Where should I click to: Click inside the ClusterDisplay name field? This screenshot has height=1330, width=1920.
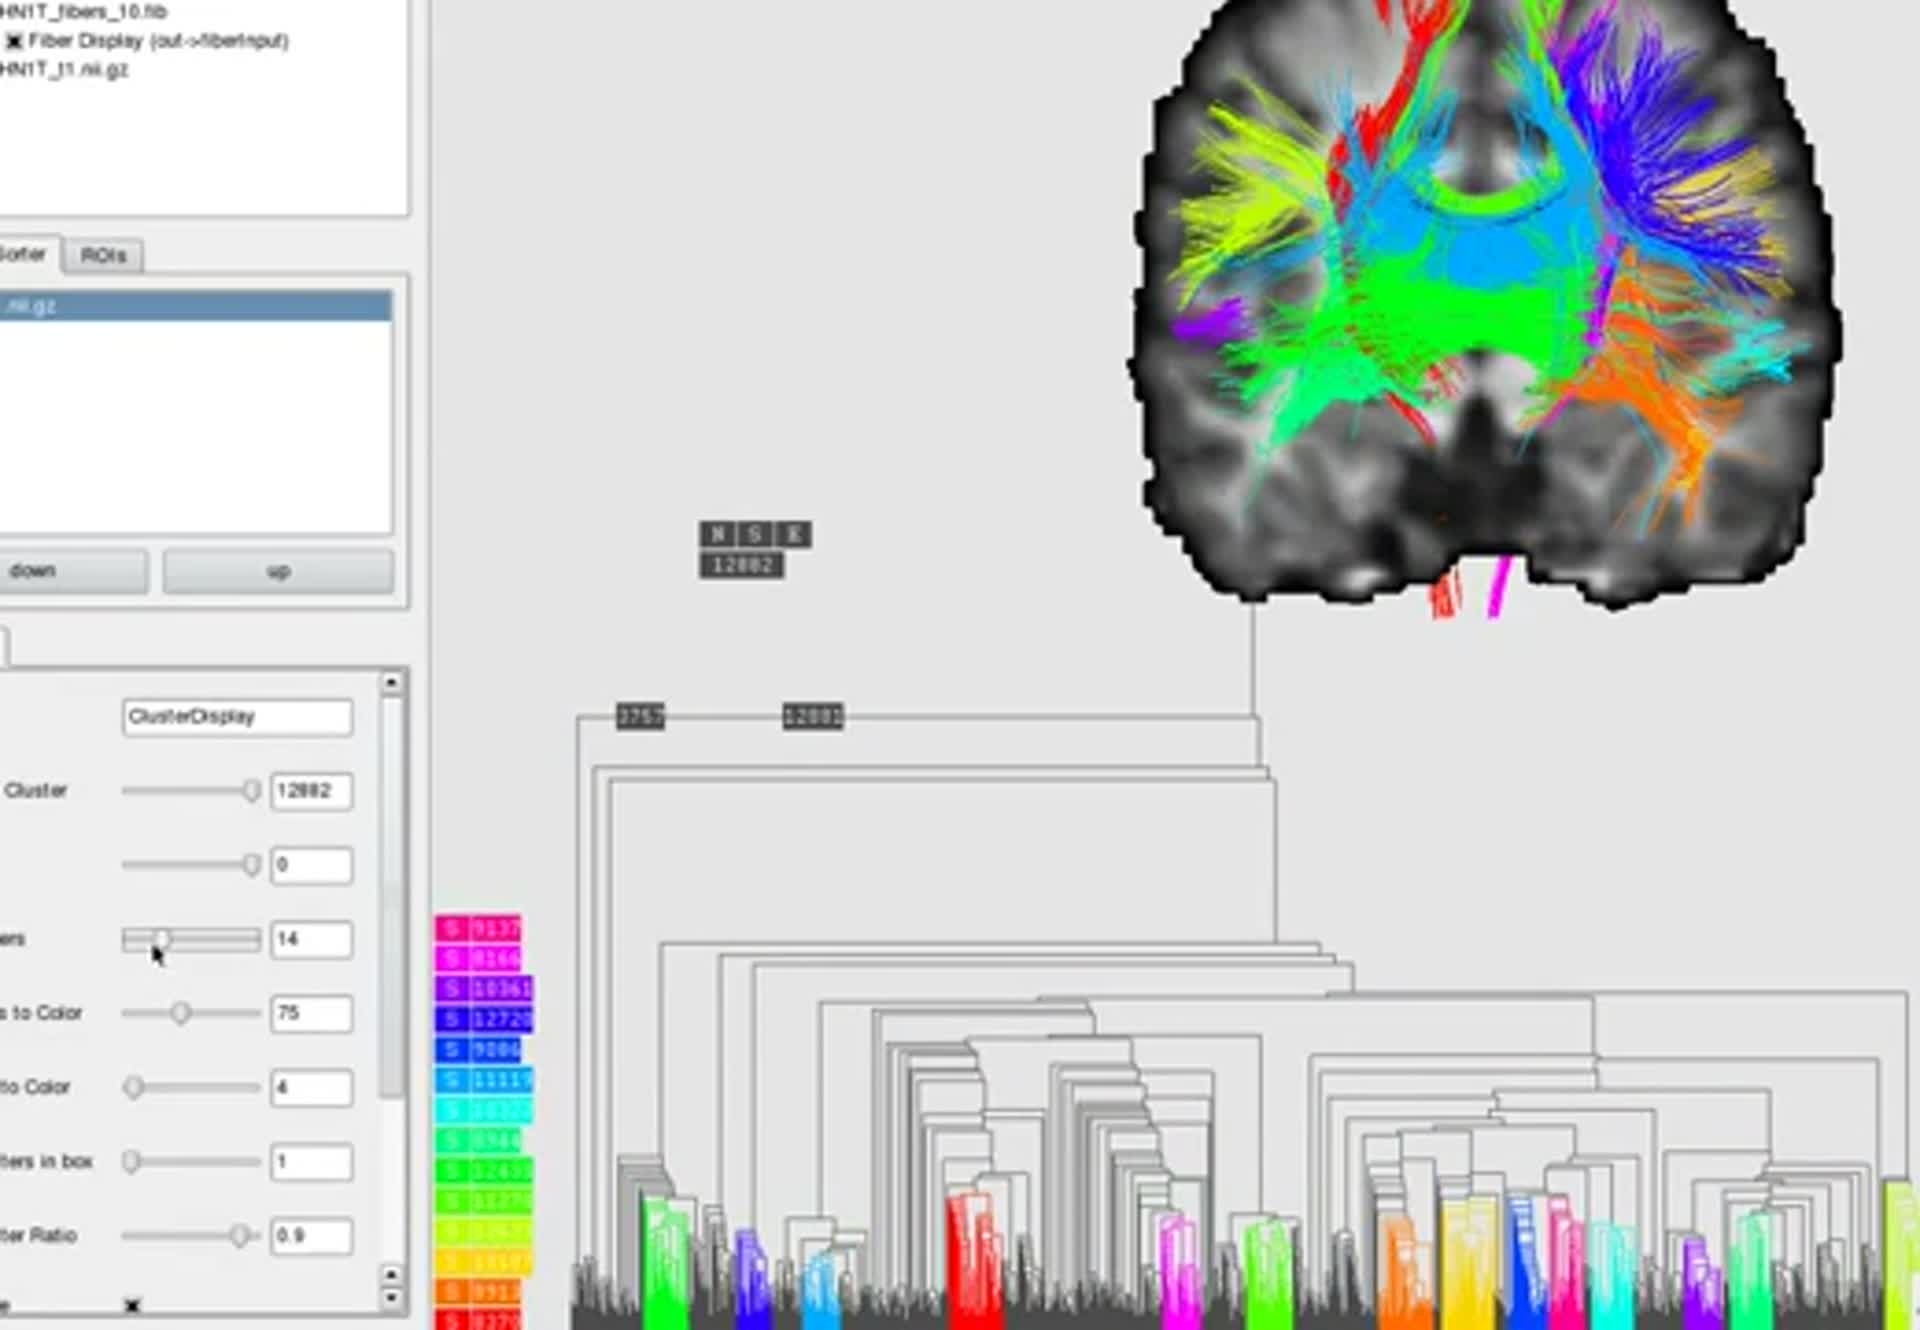click(237, 716)
